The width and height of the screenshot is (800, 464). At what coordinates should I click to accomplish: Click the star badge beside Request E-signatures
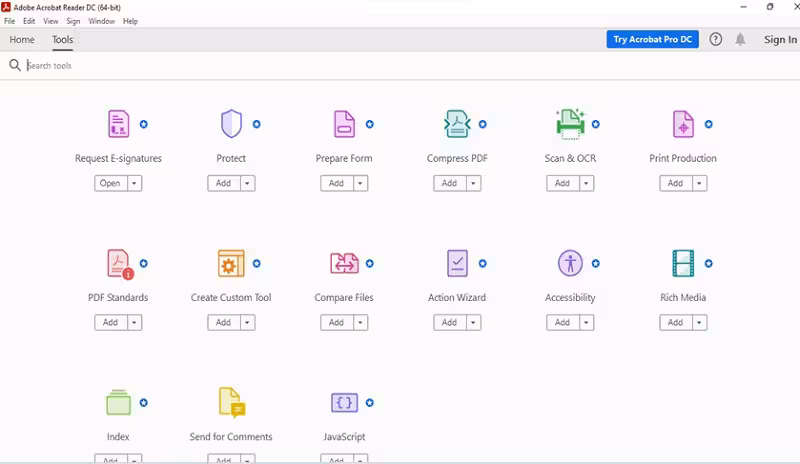(x=144, y=124)
